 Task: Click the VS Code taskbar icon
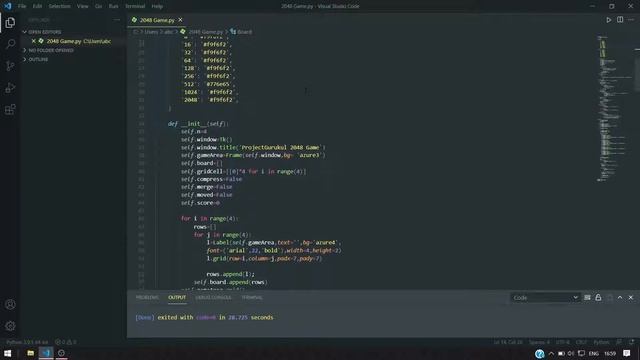(46, 353)
